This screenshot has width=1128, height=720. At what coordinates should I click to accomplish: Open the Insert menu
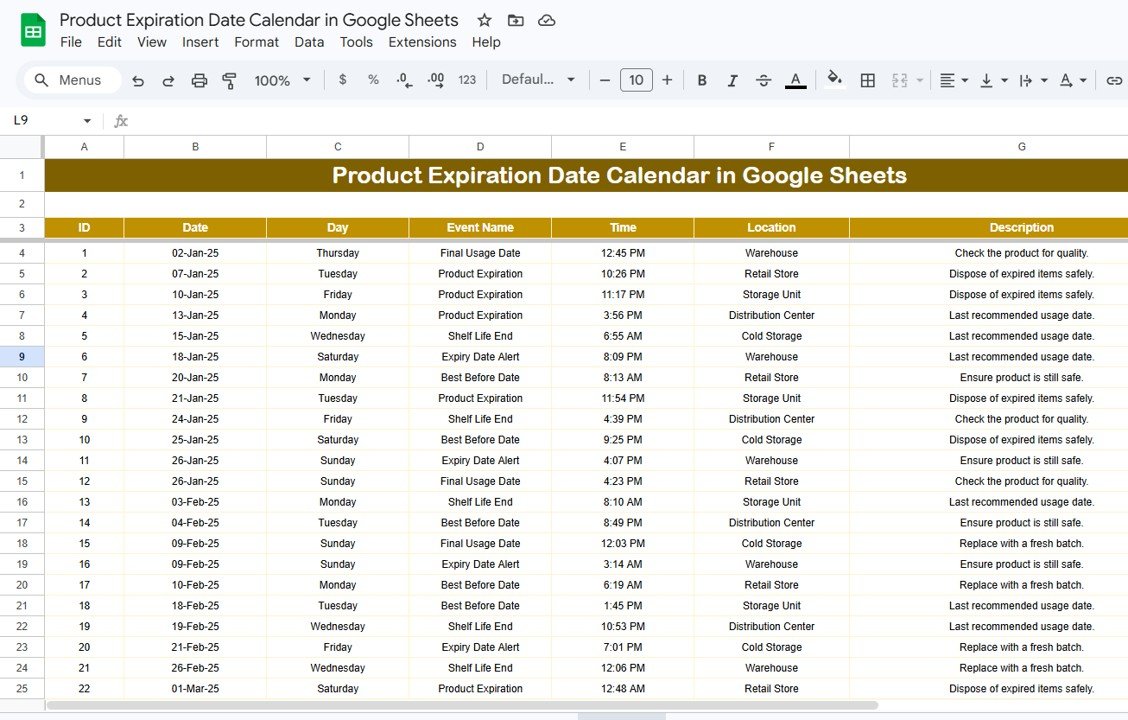[200, 42]
